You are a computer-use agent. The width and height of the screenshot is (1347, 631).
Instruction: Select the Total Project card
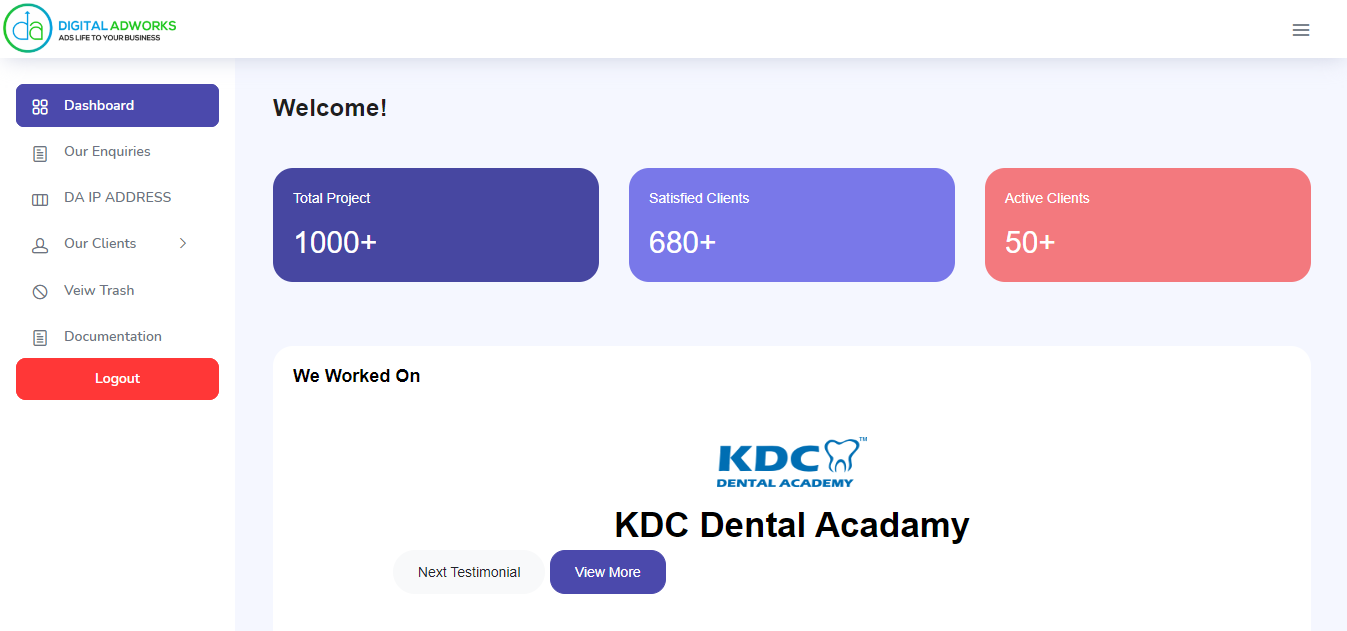[436, 225]
